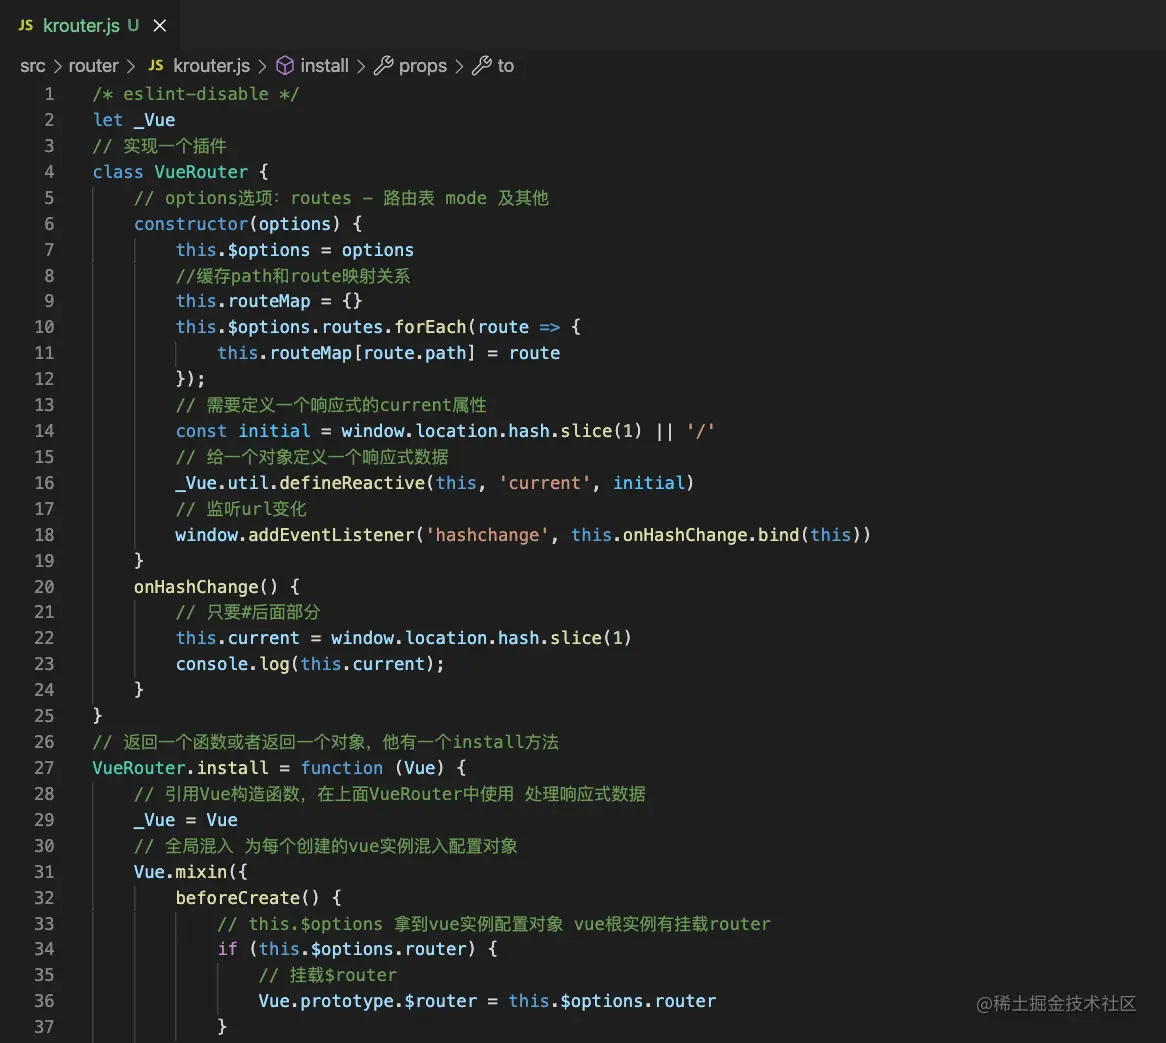
Task: Click '_Vue = Vue' assignment on line 29
Action: click(x=186, y=820)
